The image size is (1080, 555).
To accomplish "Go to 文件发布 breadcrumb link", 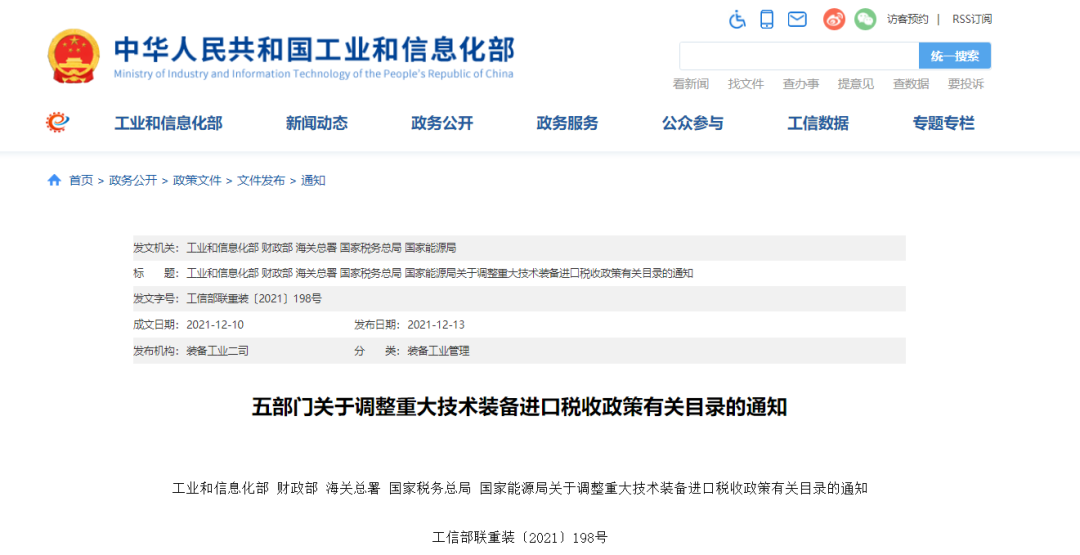I will 261,180.
